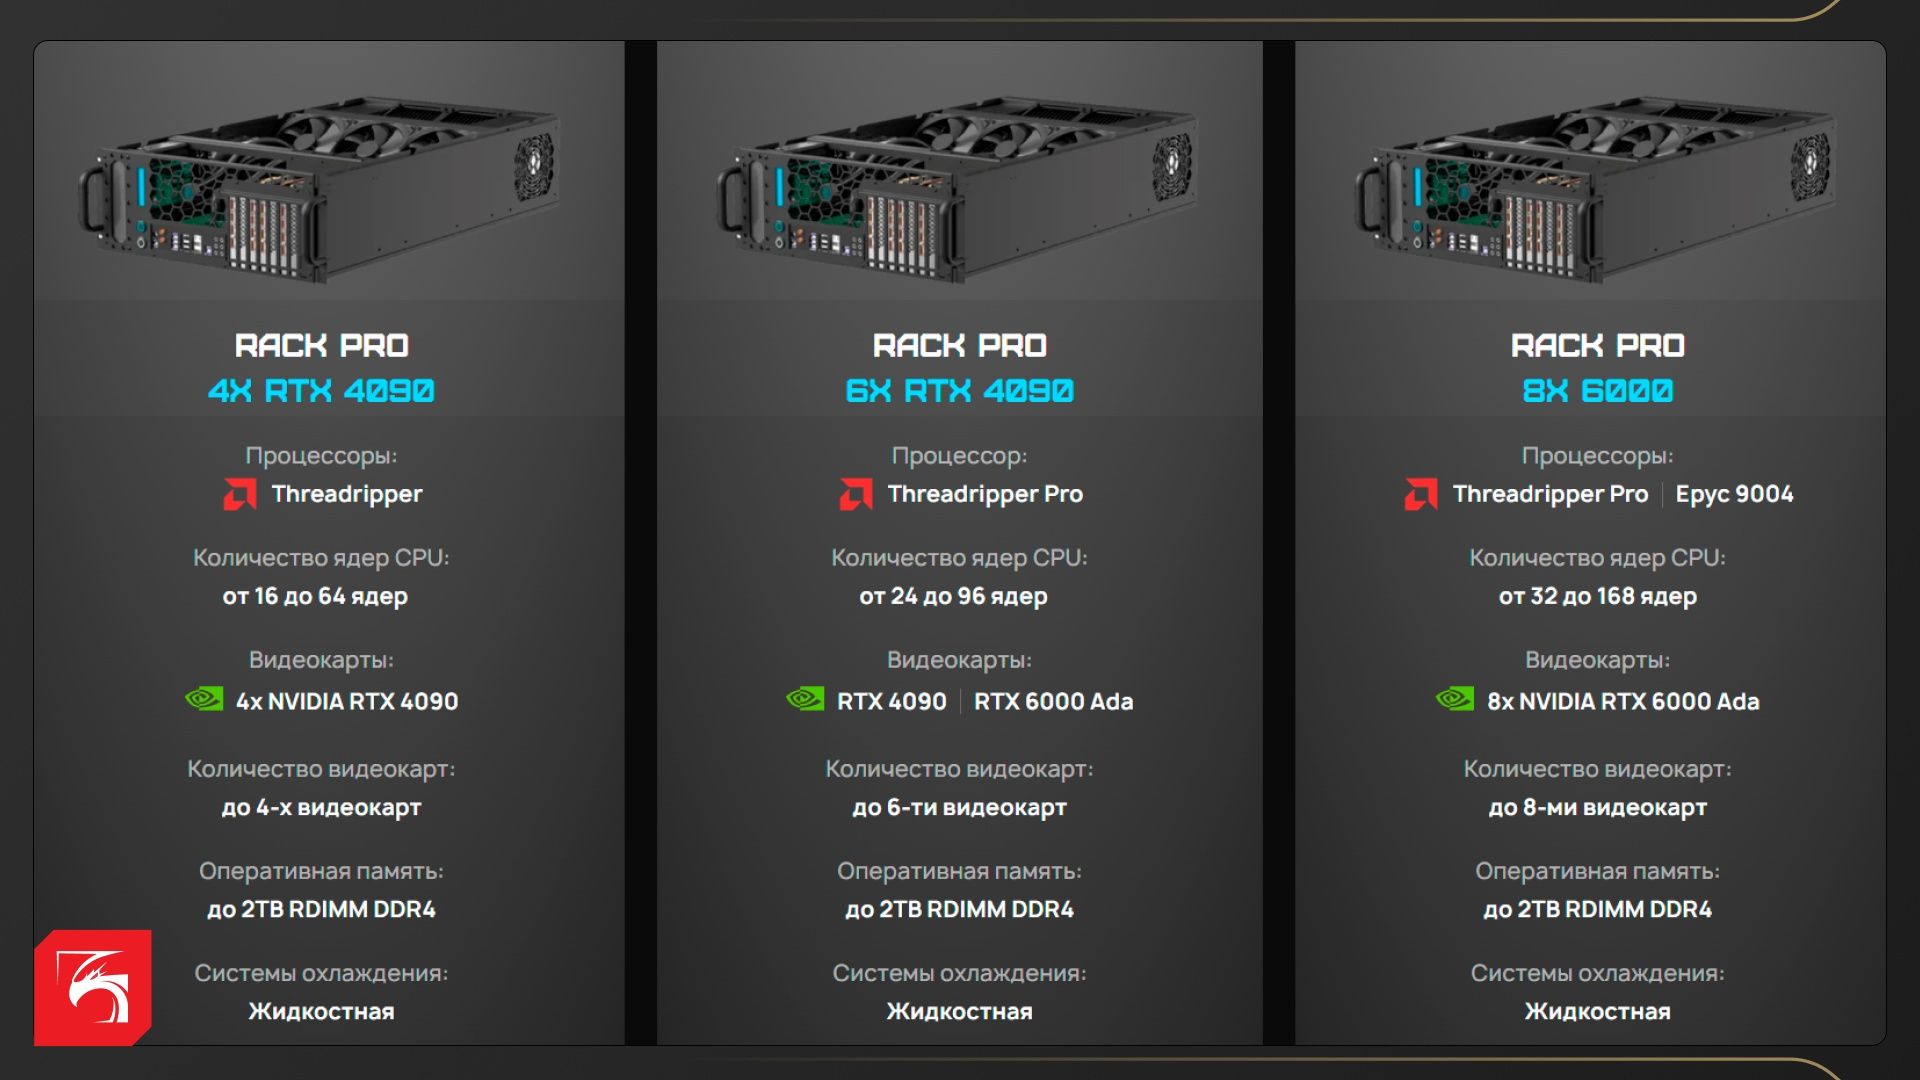Click NVIDIA logo next to RTX 4090 in middle card
This screenshot has height=1080, width=1920.
(806, 699)
